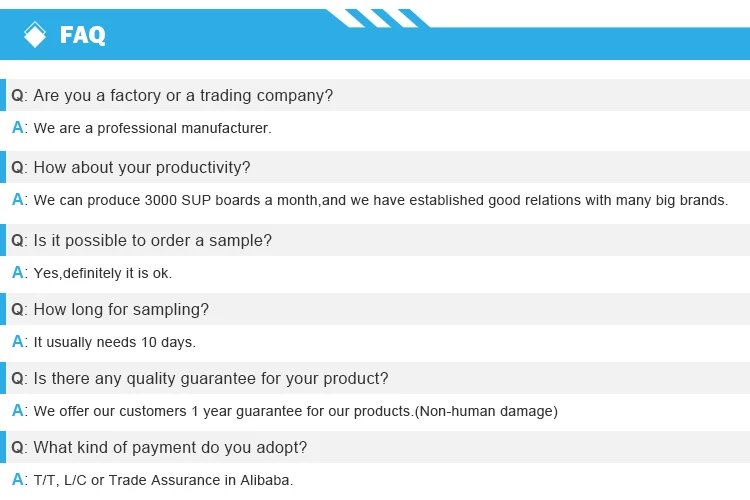The height and width of the screenshot is (500, 750).
Task: Select the 'What kind of payment' question
Action: point(375,447)
